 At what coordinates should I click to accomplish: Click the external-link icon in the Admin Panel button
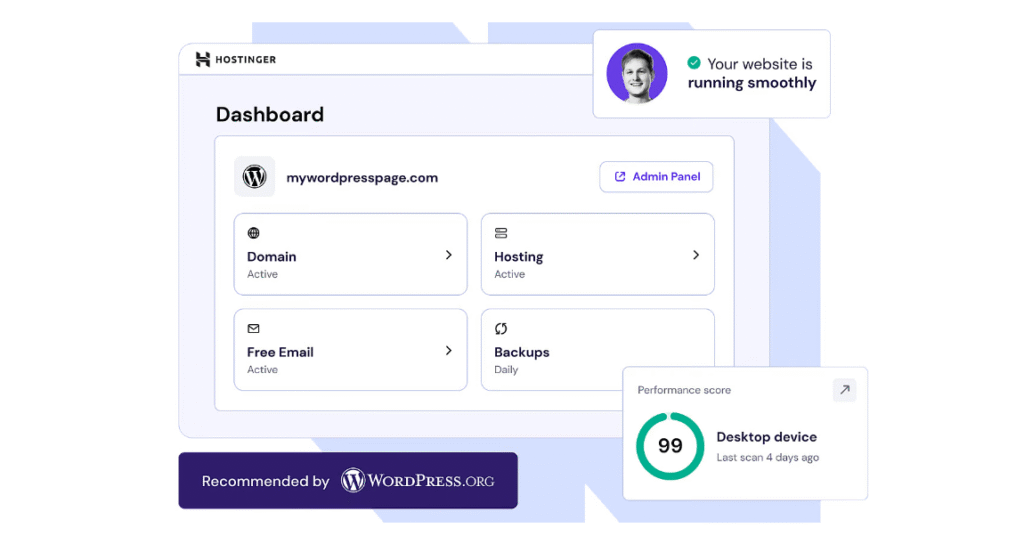(620, 176)
